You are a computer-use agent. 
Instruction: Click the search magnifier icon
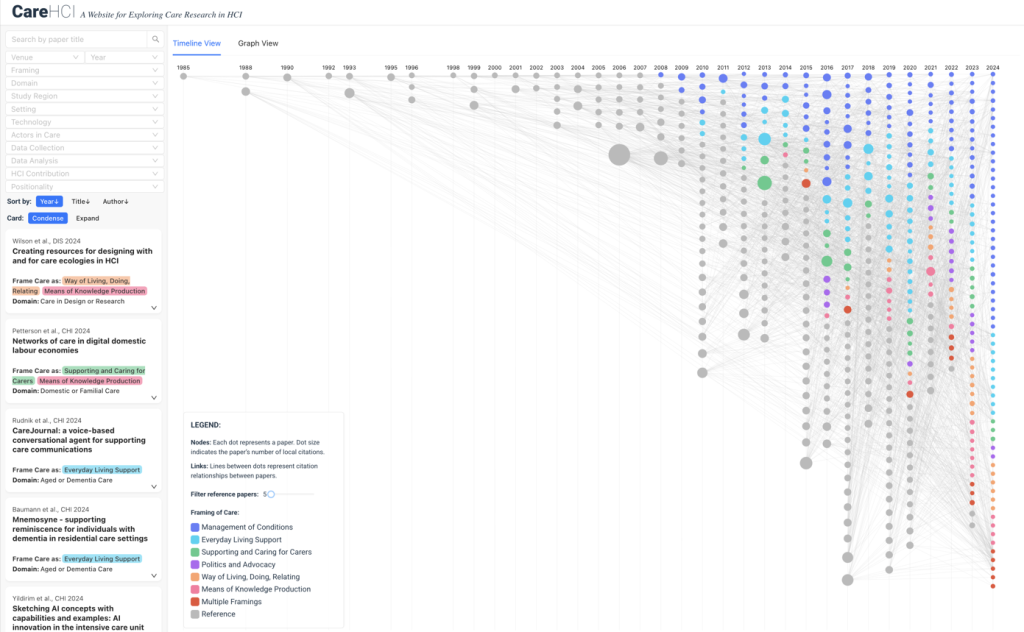(x=155, y=39)
